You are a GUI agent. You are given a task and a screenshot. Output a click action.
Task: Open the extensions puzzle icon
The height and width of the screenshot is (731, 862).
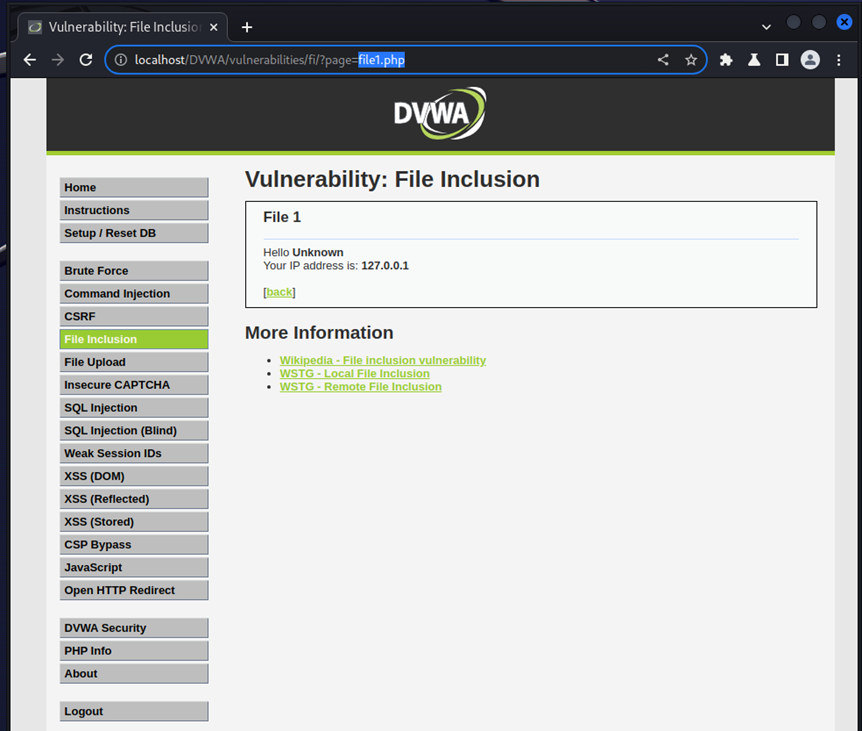pos(726,60)
